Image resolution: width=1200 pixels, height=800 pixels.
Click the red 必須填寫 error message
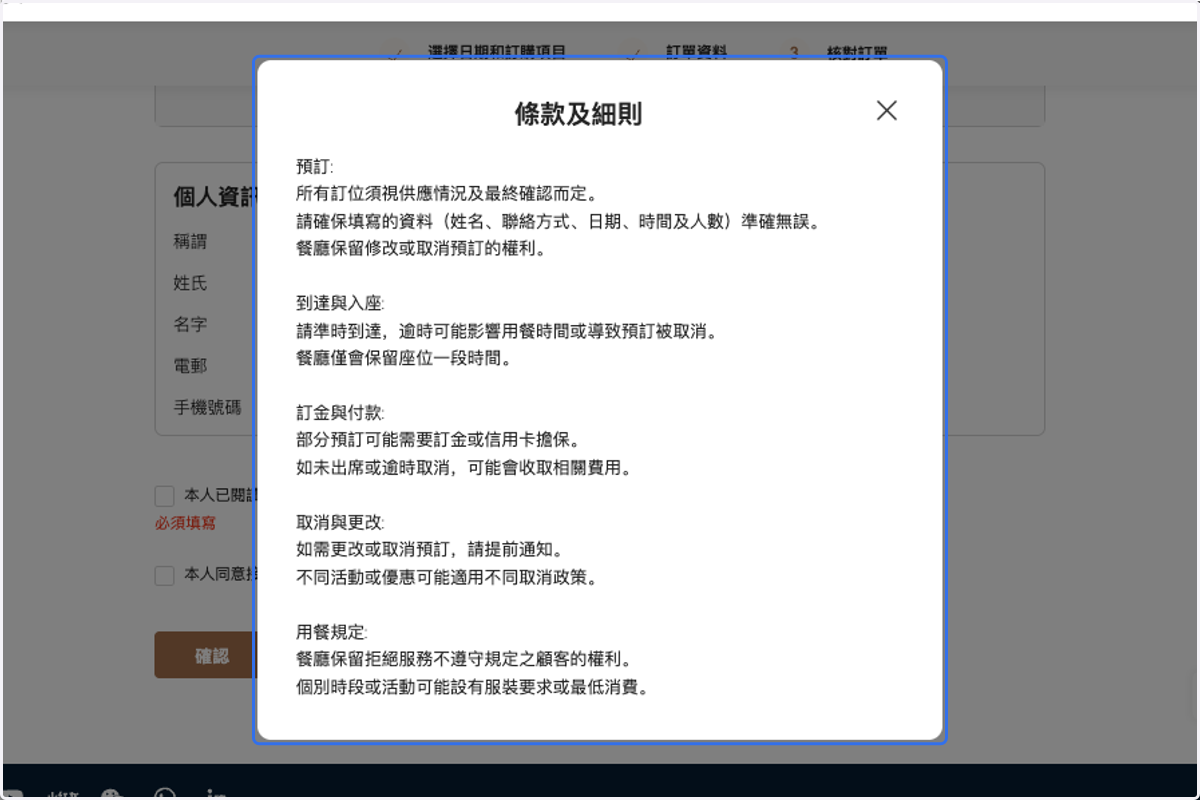tap(185, 523)
